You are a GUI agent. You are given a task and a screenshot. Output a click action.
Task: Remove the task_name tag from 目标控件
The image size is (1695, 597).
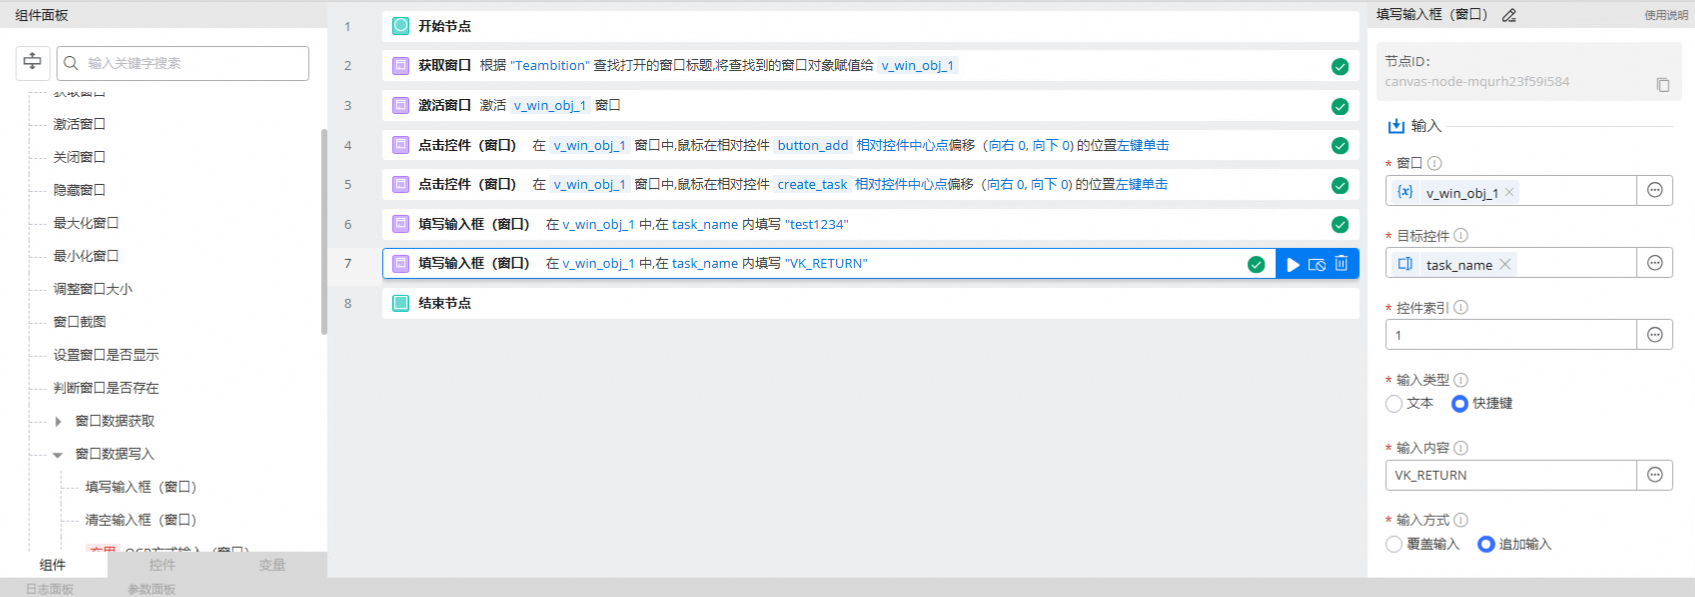[1505, 264]
